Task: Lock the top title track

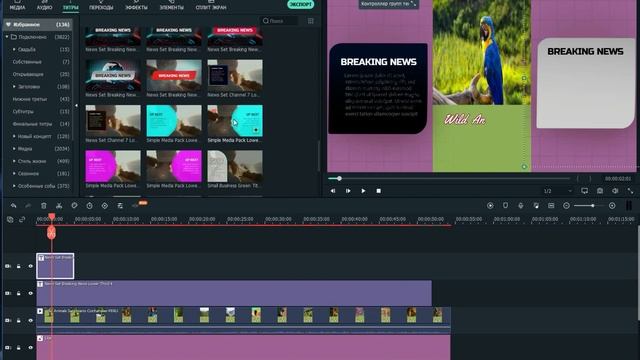Action: pyautogui.click(x=18, y=266)
